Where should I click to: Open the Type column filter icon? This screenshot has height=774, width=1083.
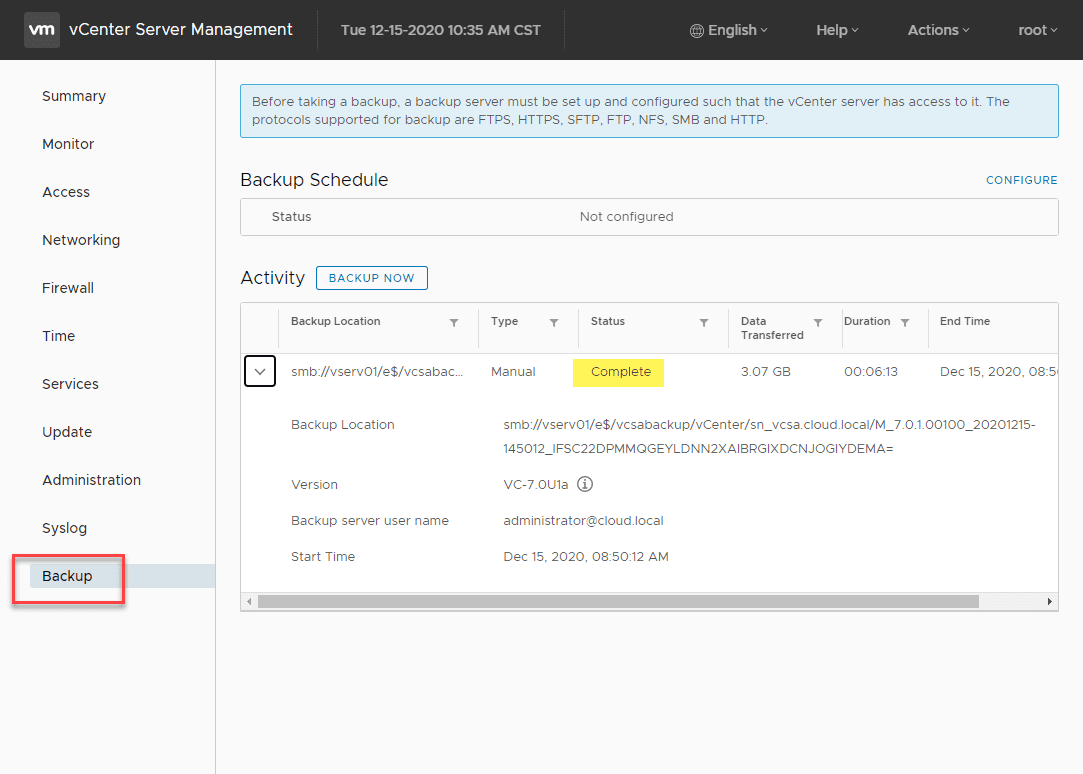pos(553,324)
